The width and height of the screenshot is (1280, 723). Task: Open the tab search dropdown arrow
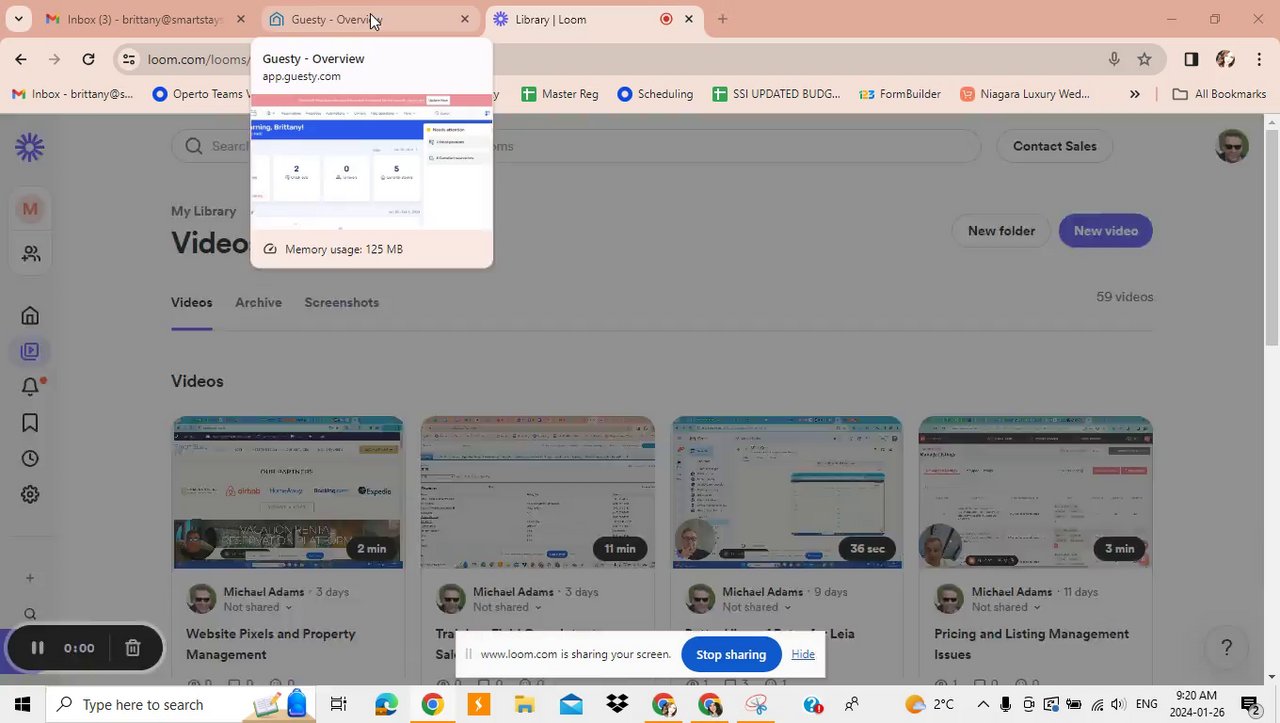(18, 19)
